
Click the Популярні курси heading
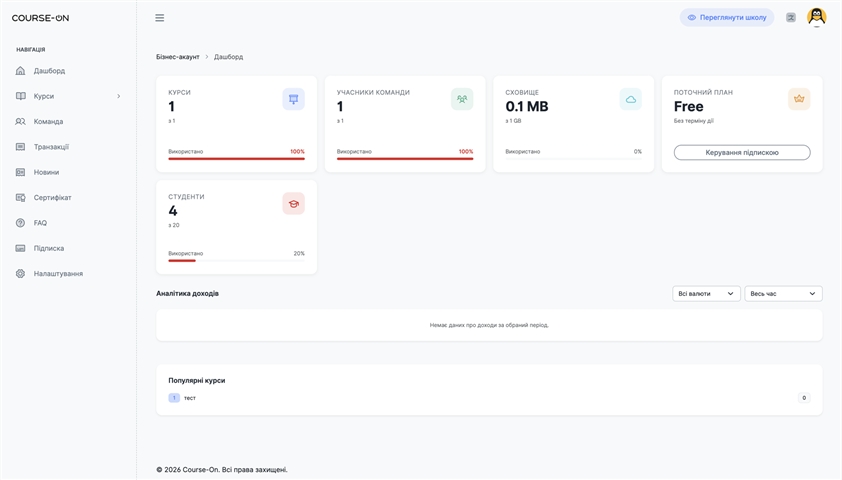point(197,381)
